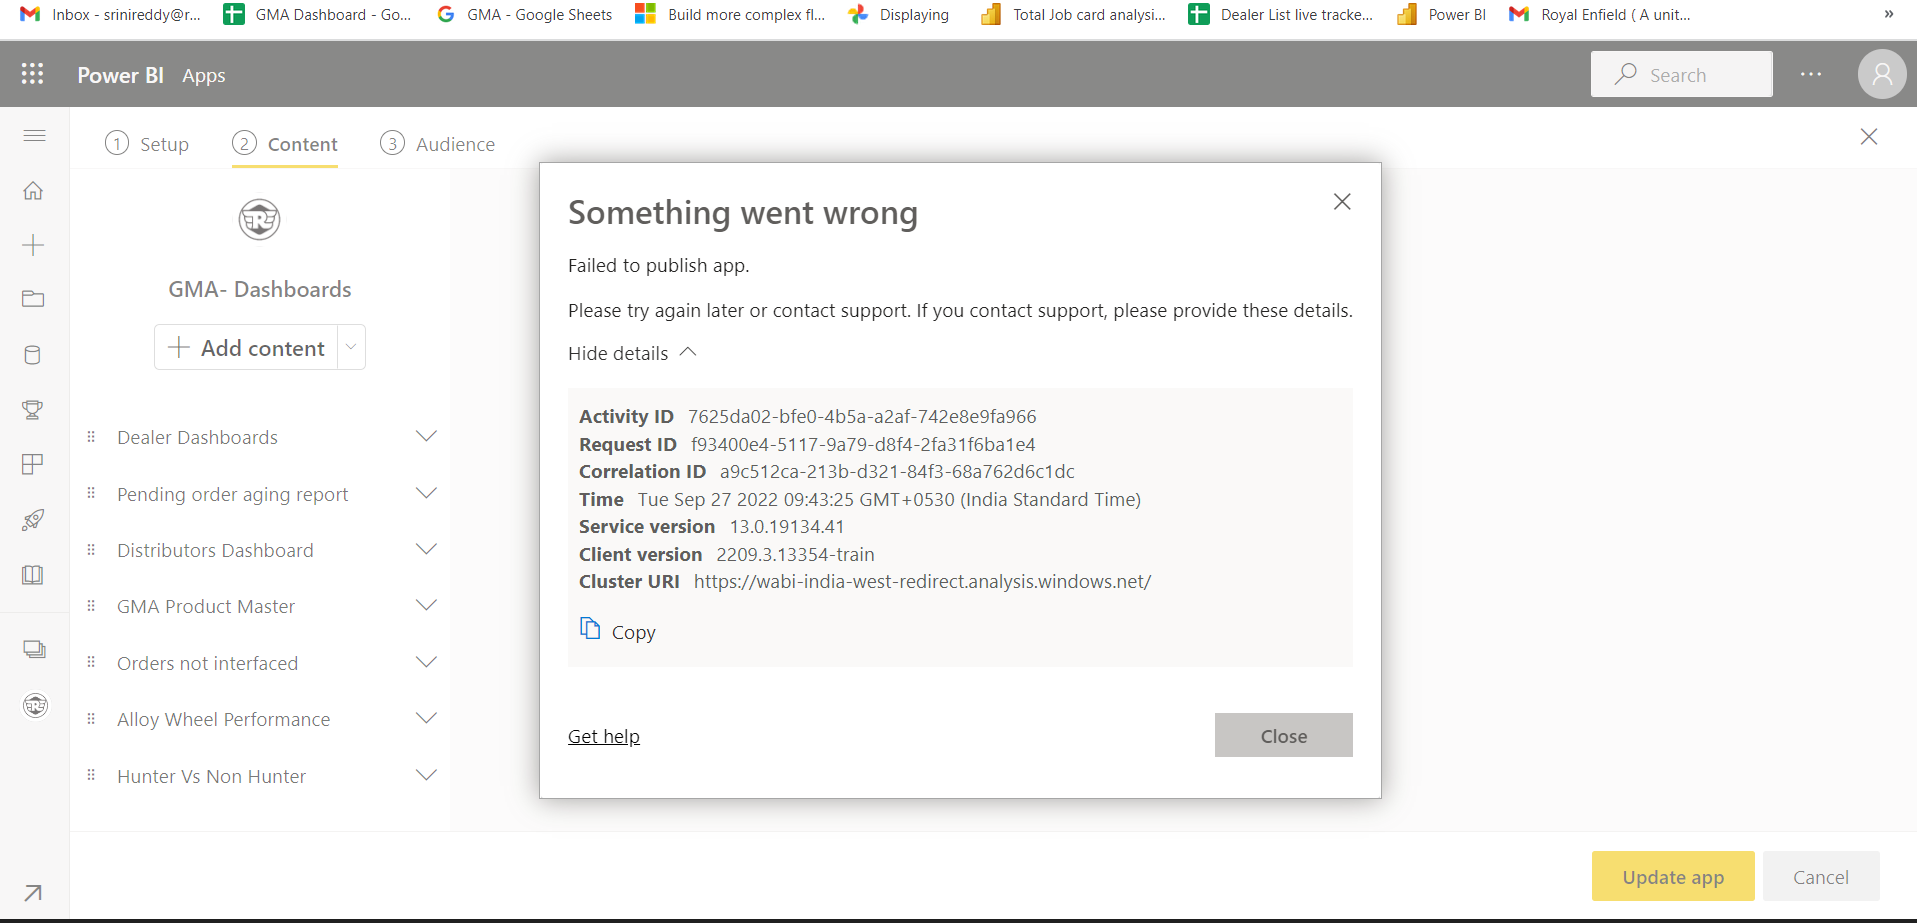Grab drag handle for Distributors Dashboard
Viewport: 1917px width, 923px height.
click(x=91, y=550)
